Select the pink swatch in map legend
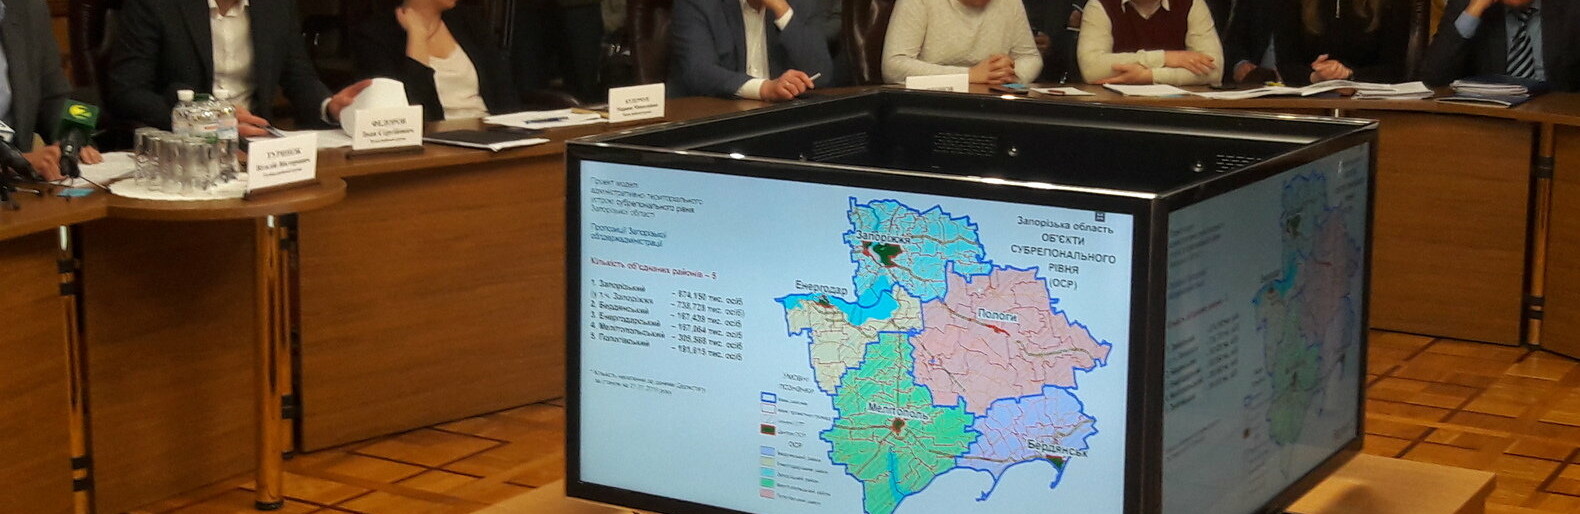 (768, 492)
